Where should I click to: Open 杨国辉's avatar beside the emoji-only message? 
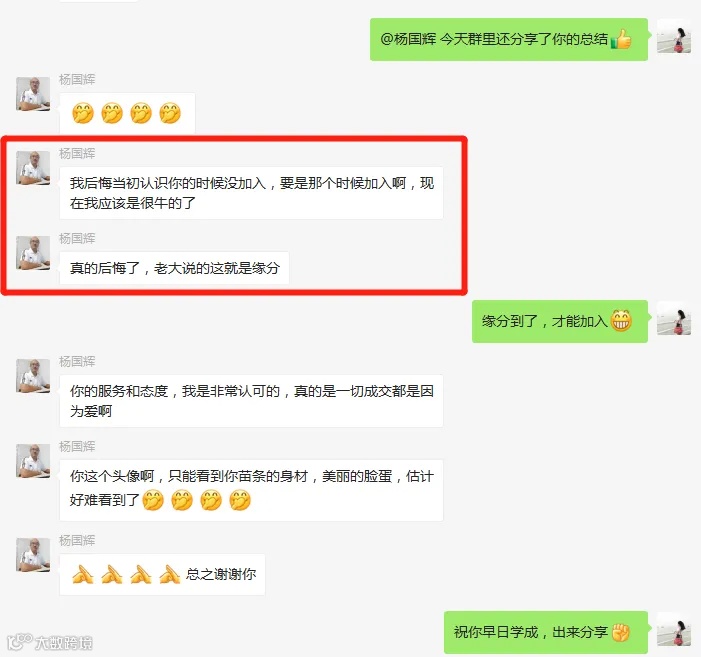click(x=33, y=94)
